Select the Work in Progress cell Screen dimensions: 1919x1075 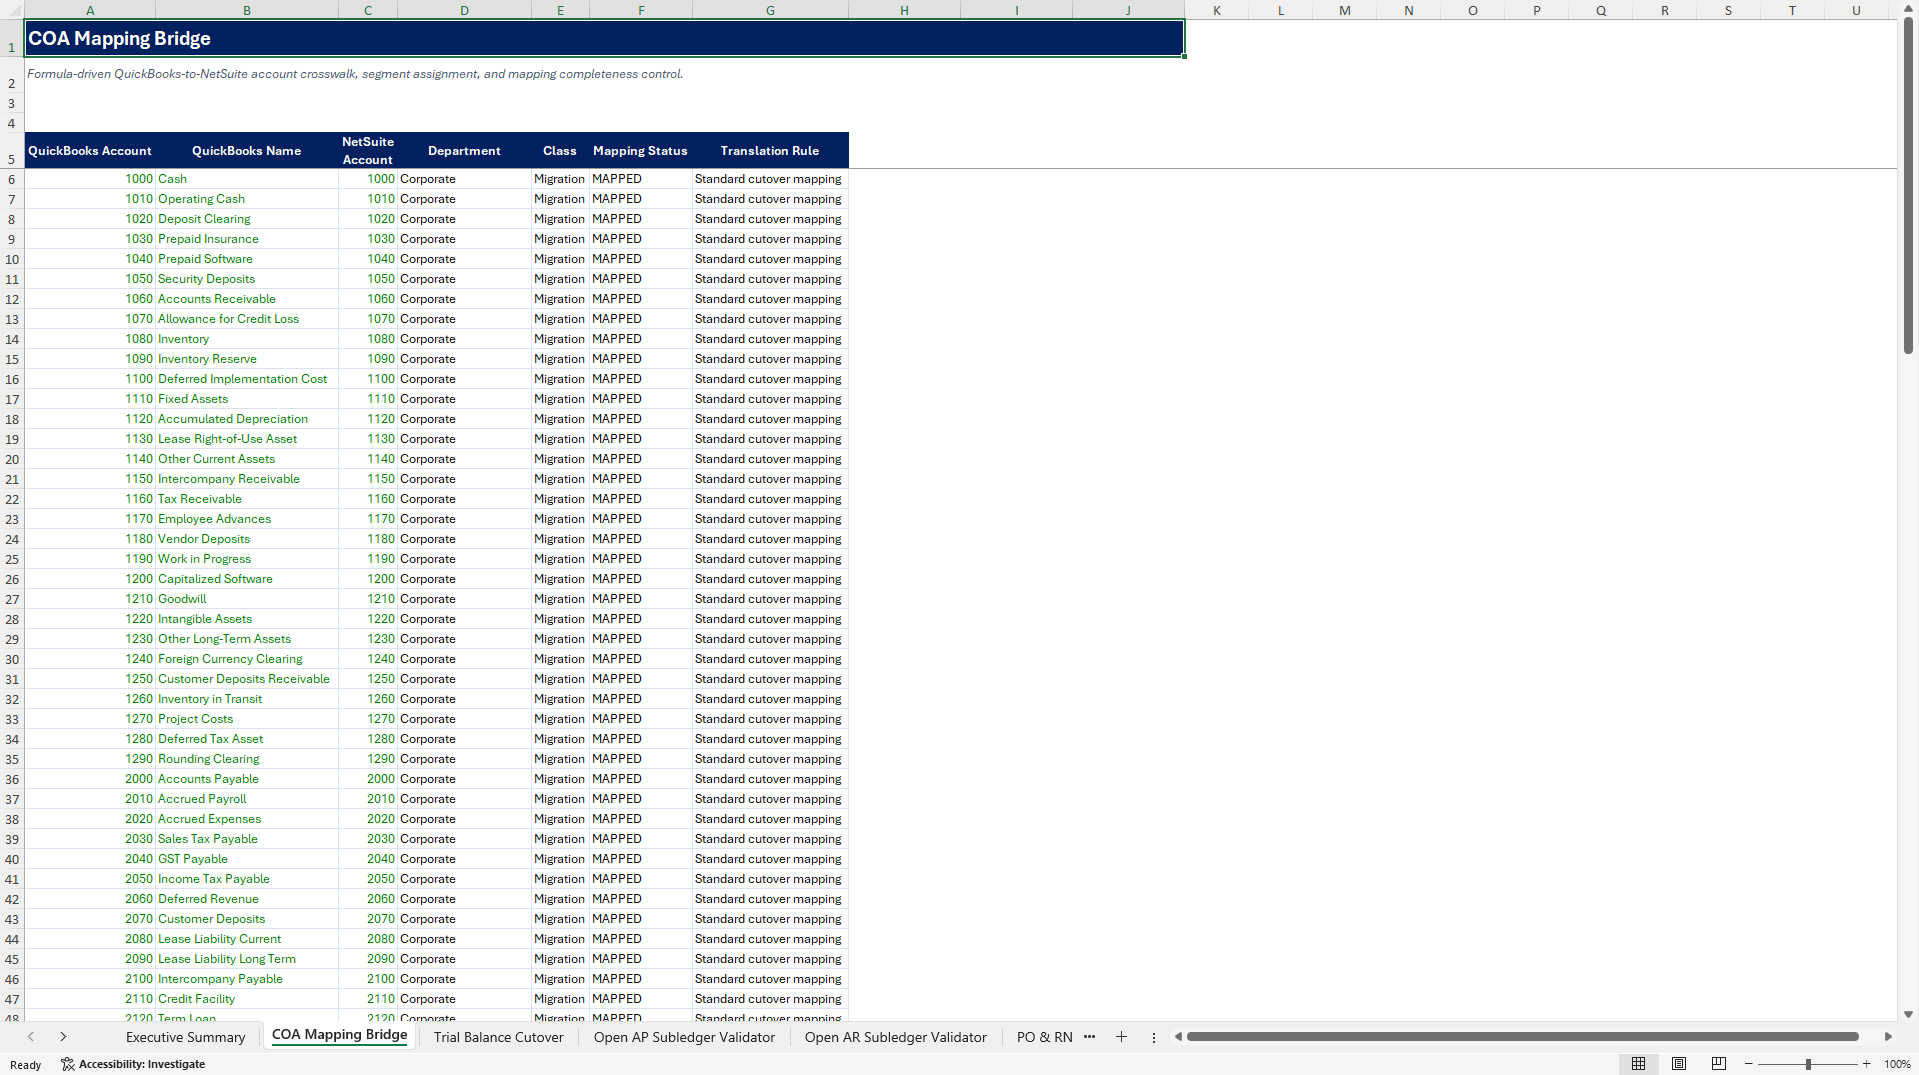click(246, 559)
